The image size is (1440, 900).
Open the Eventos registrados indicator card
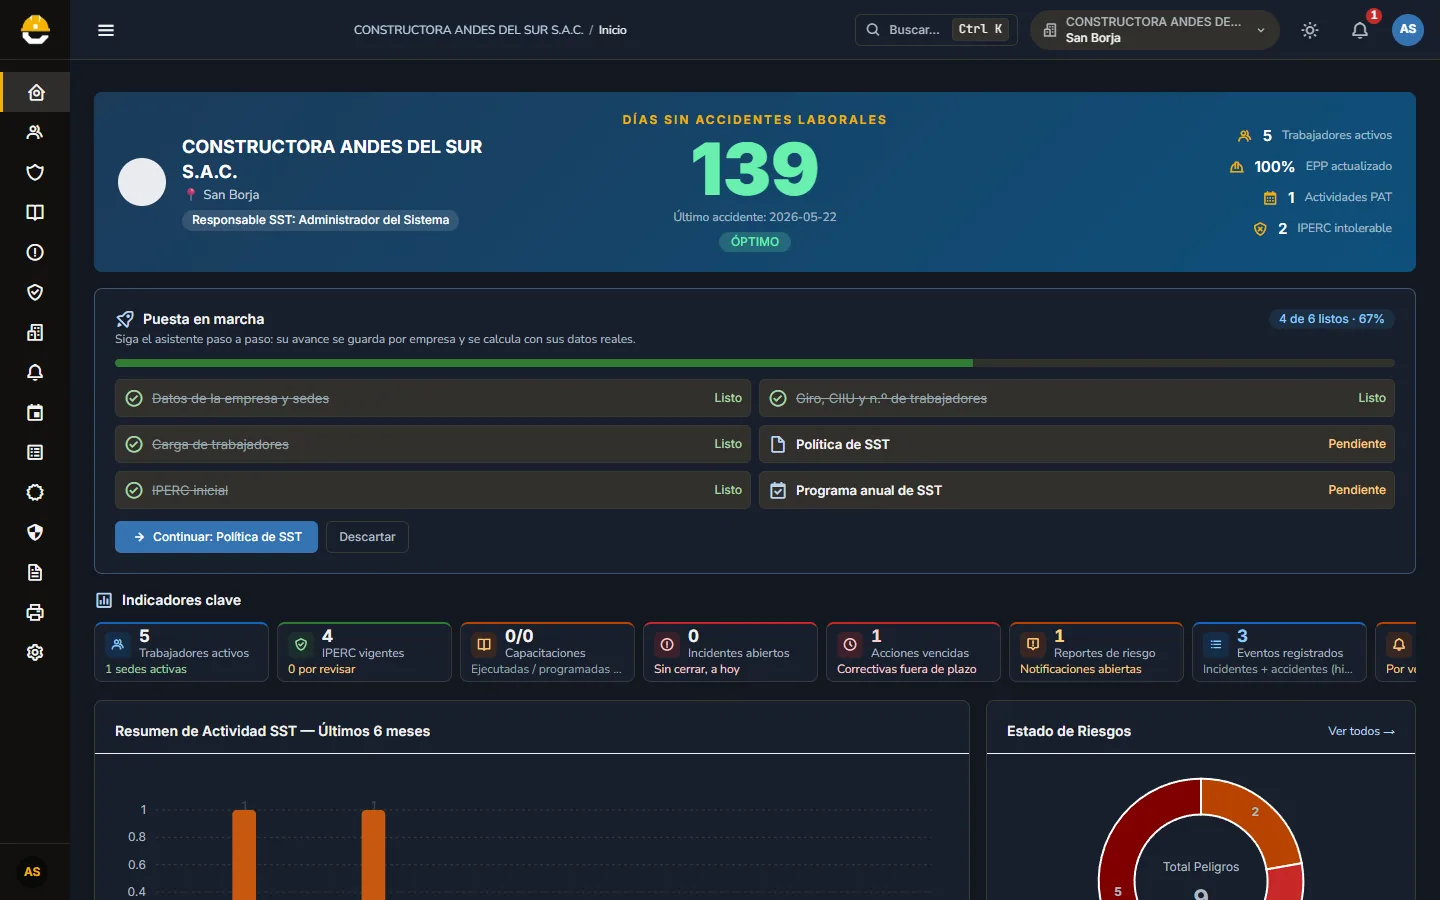pyautogui.click(x=1279, y=652)
